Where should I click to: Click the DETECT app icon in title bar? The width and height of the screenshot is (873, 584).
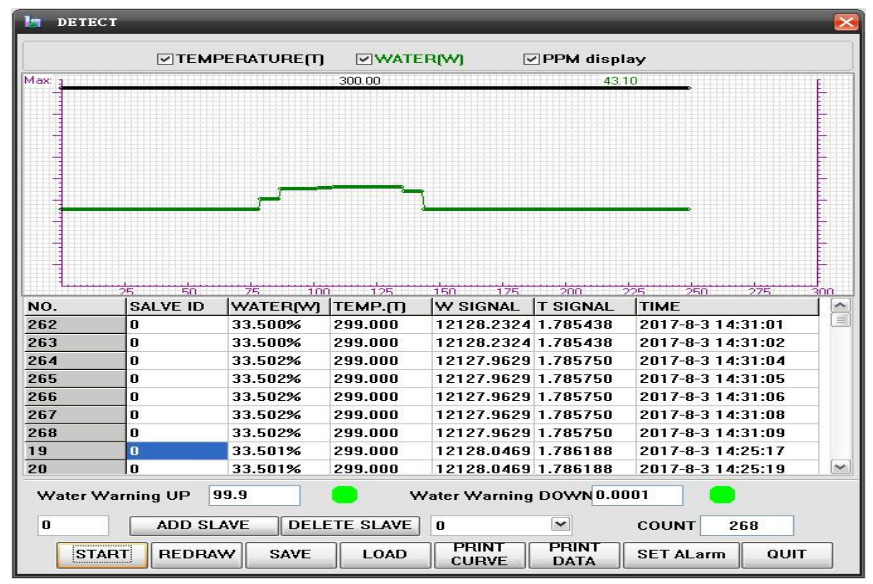click(x=32, y=22)
